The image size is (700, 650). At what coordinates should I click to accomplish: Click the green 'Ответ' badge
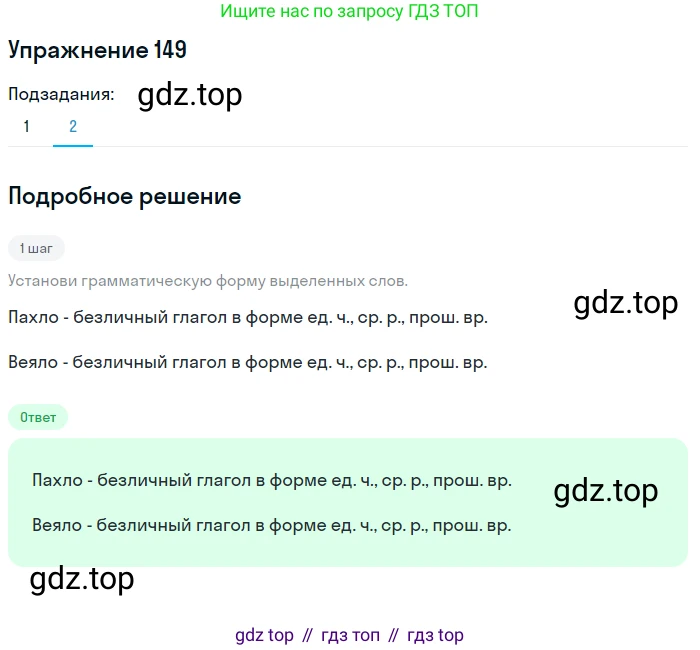tap(38, 417)
